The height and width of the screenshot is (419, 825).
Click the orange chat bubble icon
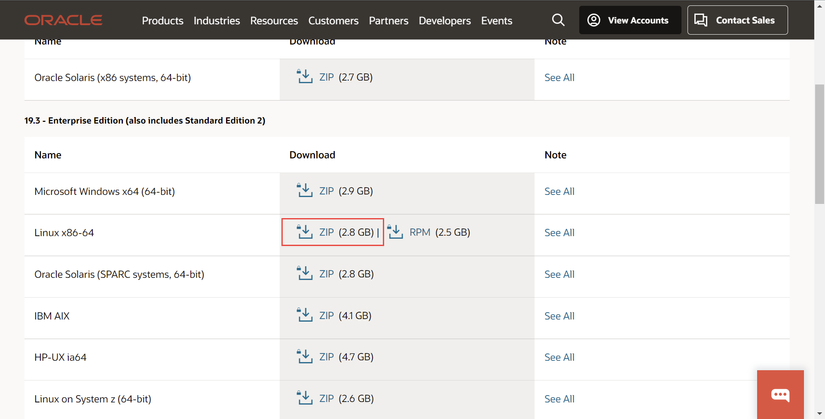(780, 394)
